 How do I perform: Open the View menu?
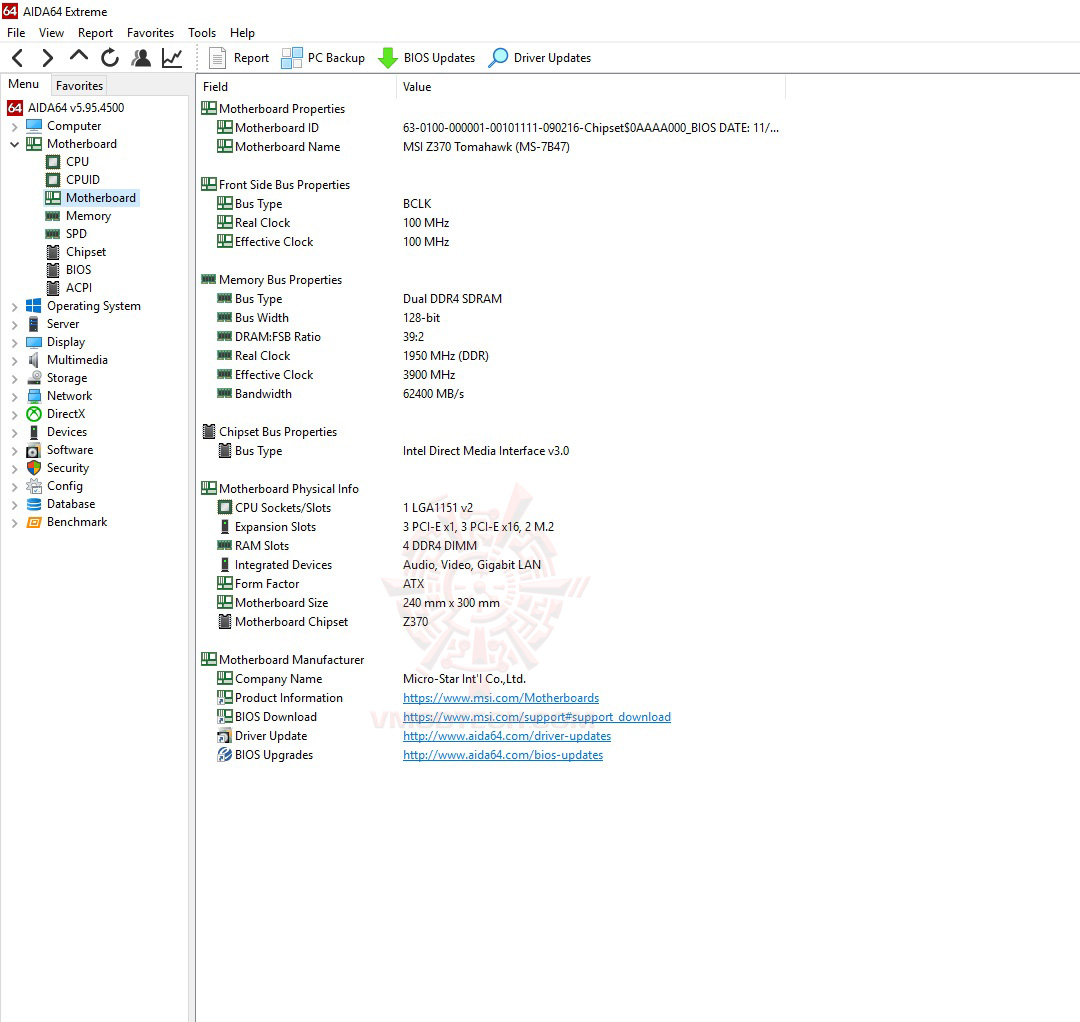(51, 32)
